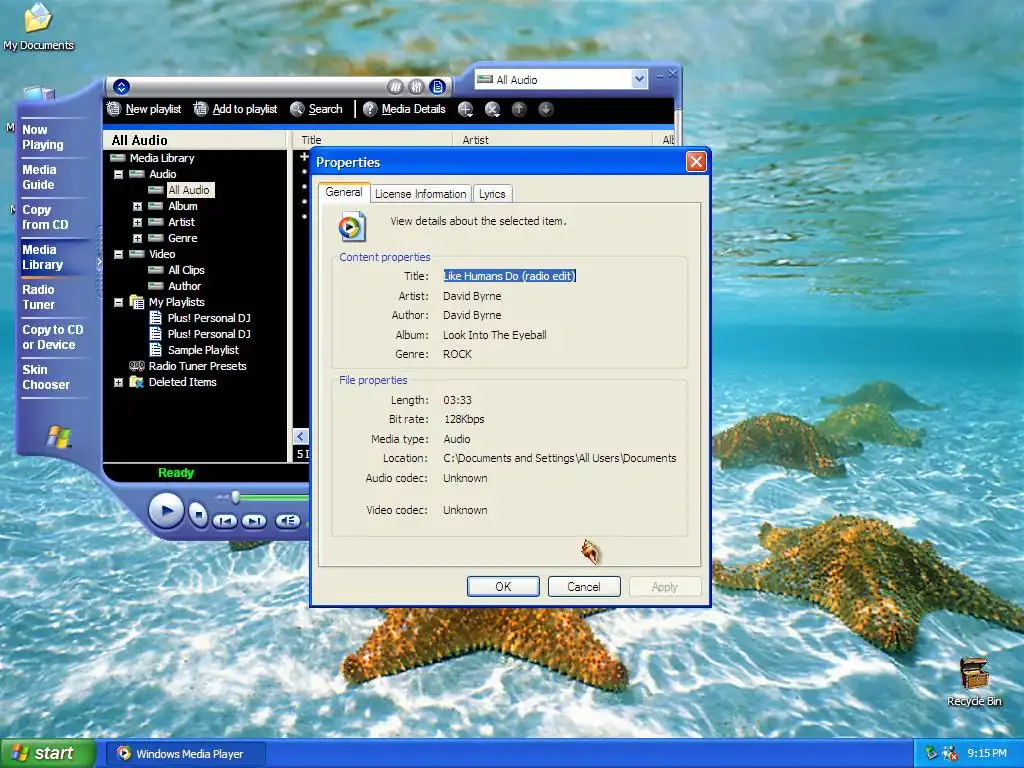Screen dimensions: 1024x768
Task: Select Media Library root tree item
Action: click(162, 158)
